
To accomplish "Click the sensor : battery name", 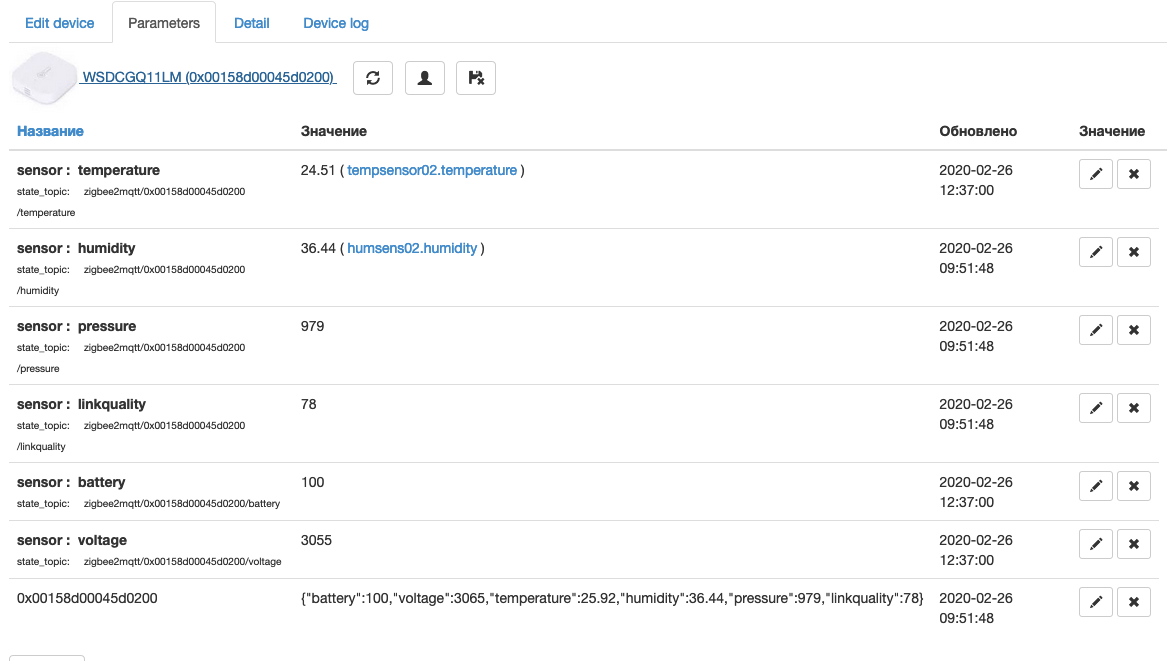I will click(x=71, y=482).
